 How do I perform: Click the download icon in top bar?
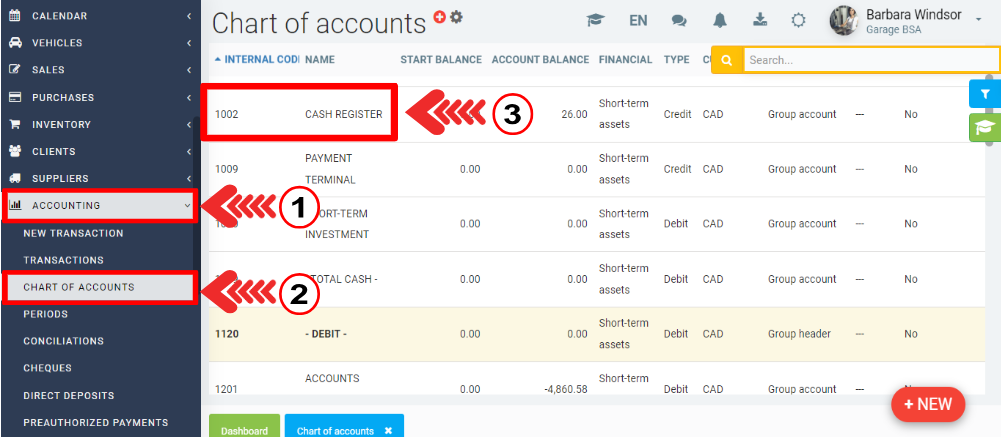(x=759, y=20)
